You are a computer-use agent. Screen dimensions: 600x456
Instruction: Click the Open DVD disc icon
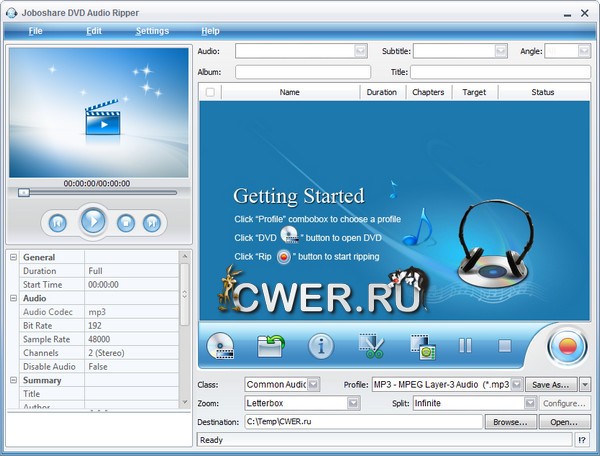[221, 347]
